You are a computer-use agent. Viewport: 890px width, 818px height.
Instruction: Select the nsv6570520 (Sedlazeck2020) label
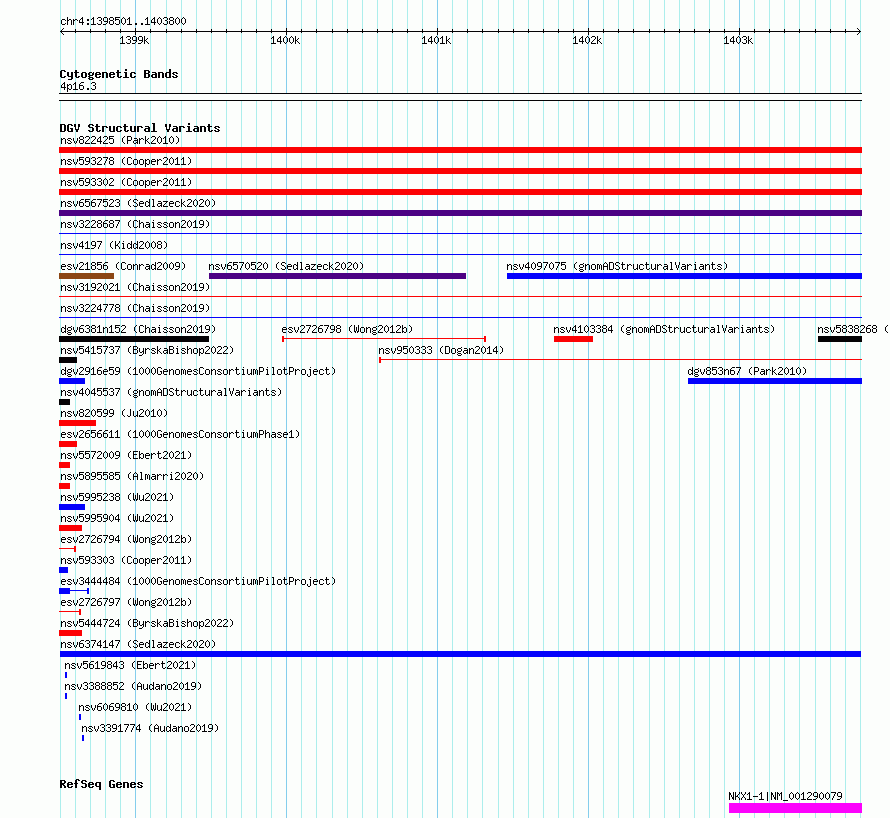tap(286, 266)
